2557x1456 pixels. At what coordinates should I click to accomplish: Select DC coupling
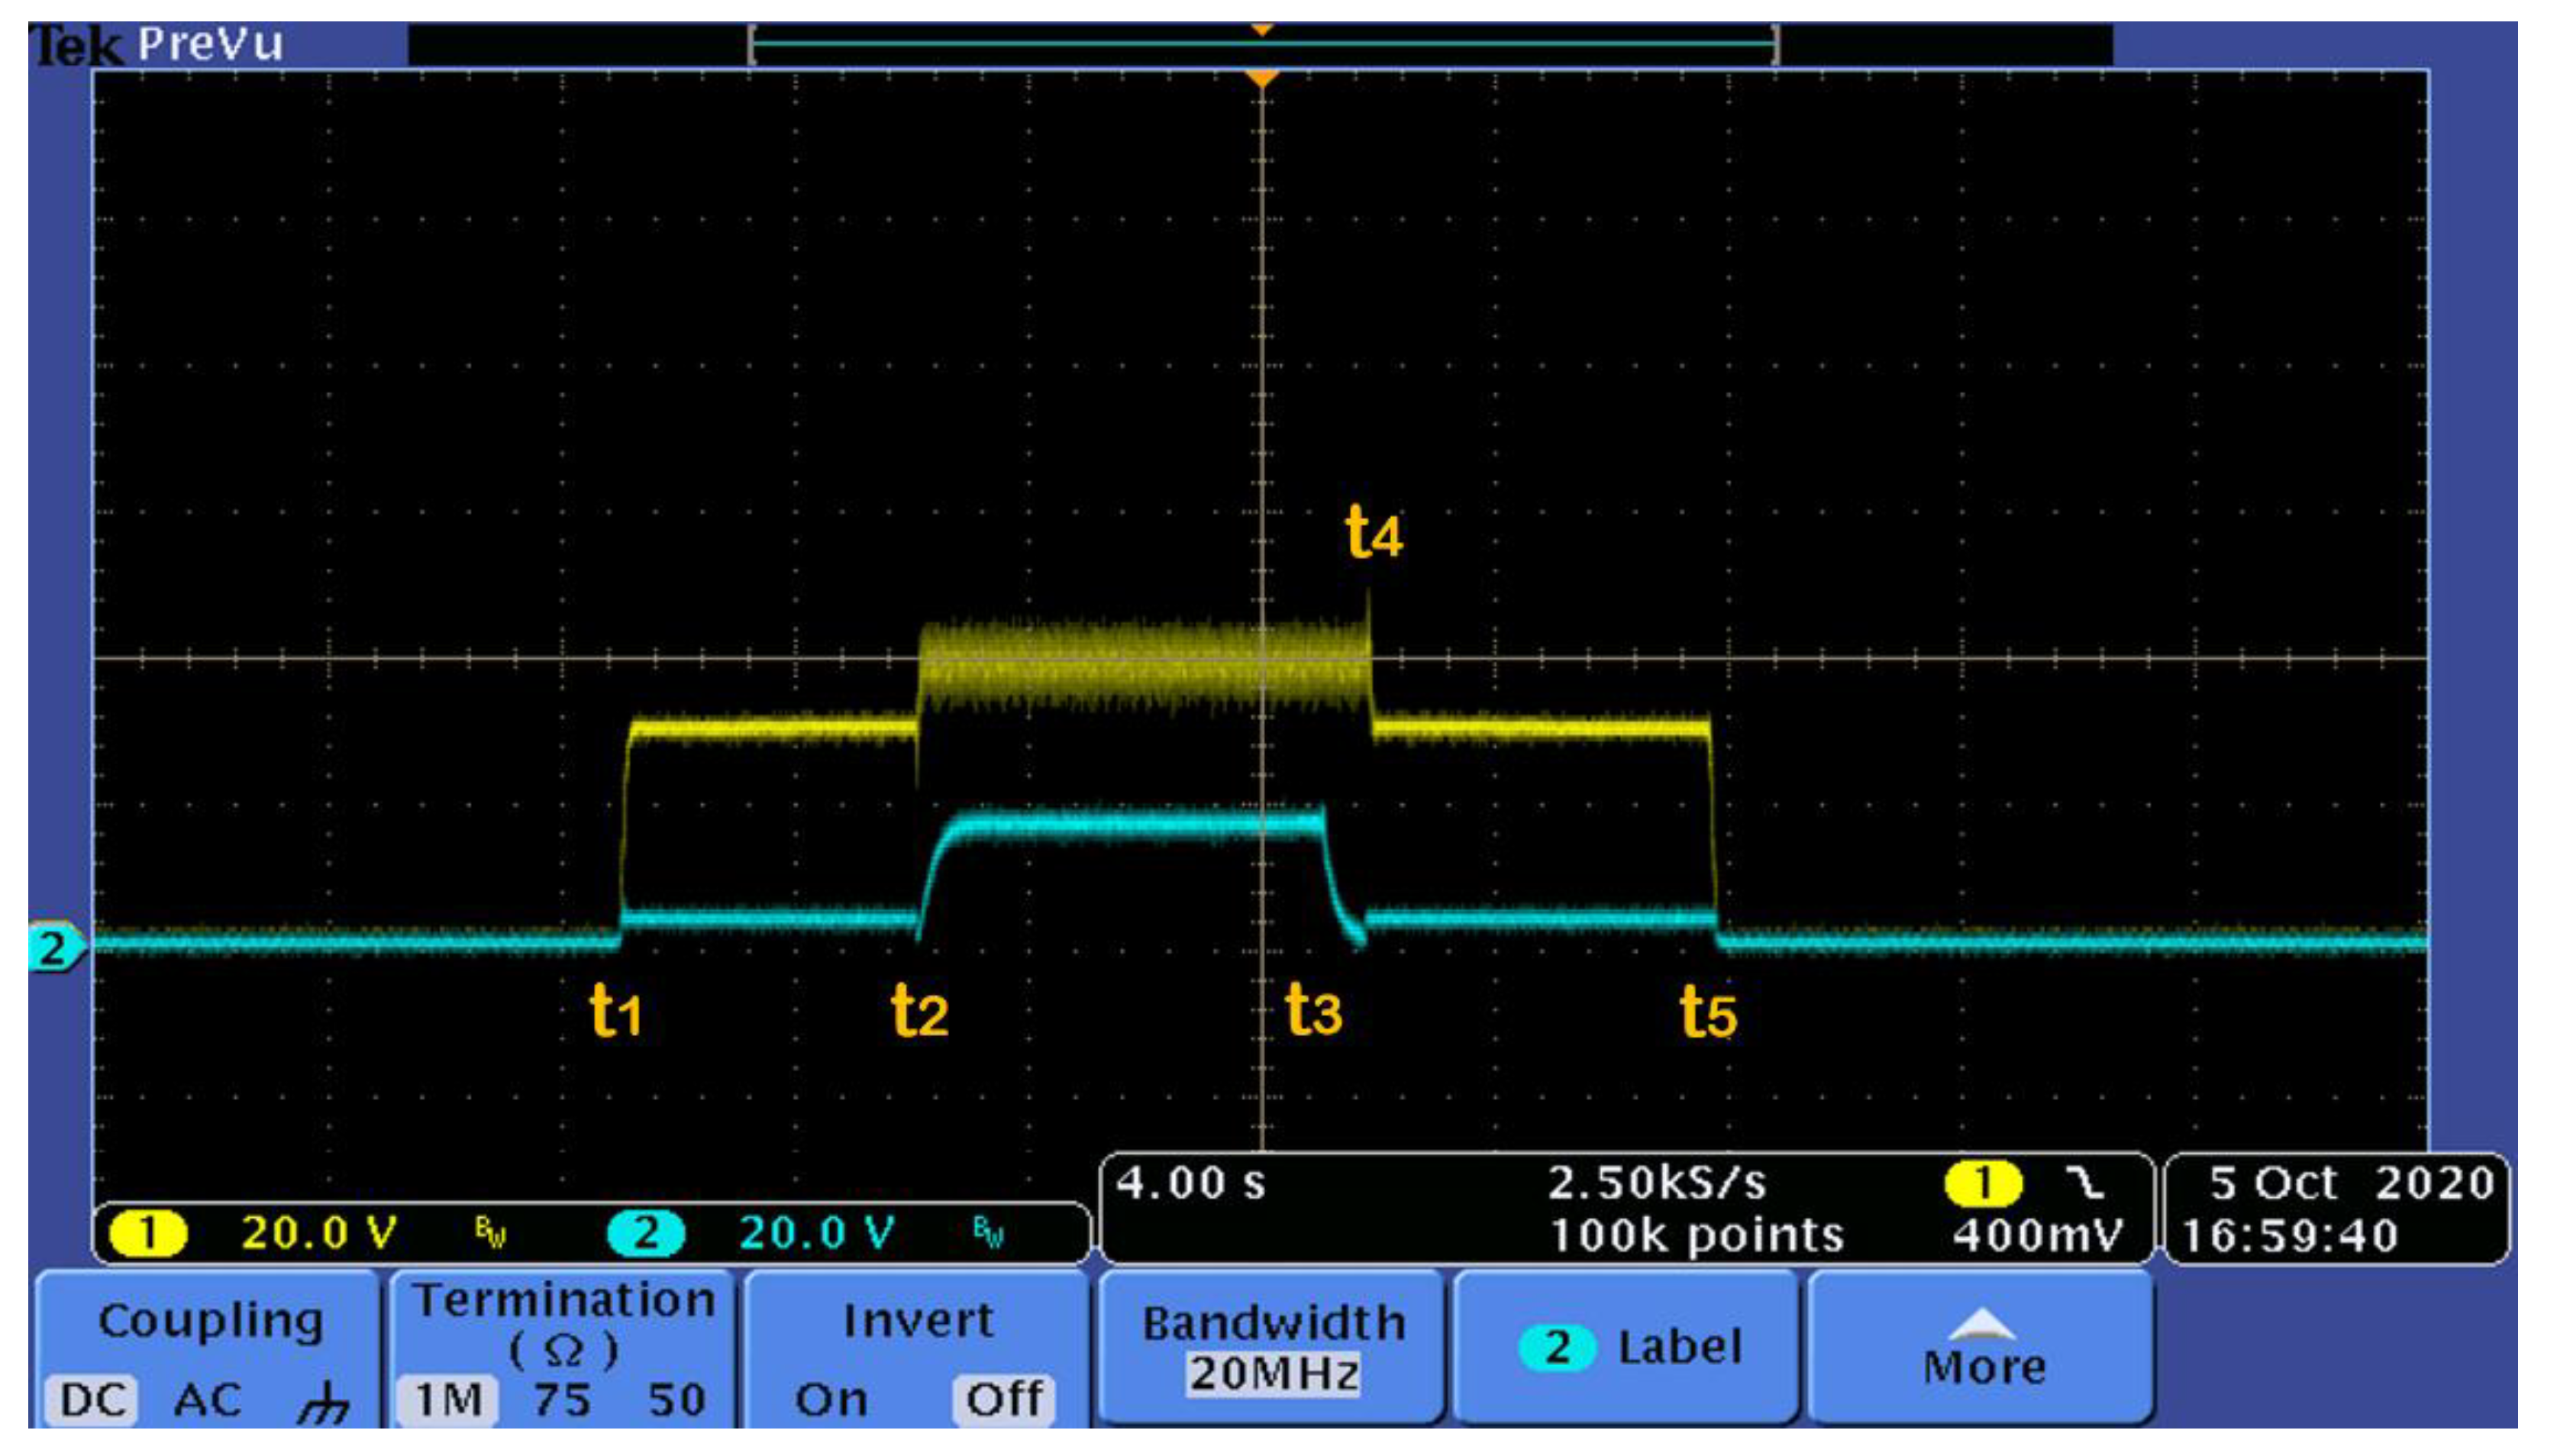pyautogui.click(x=92, y=1399)
